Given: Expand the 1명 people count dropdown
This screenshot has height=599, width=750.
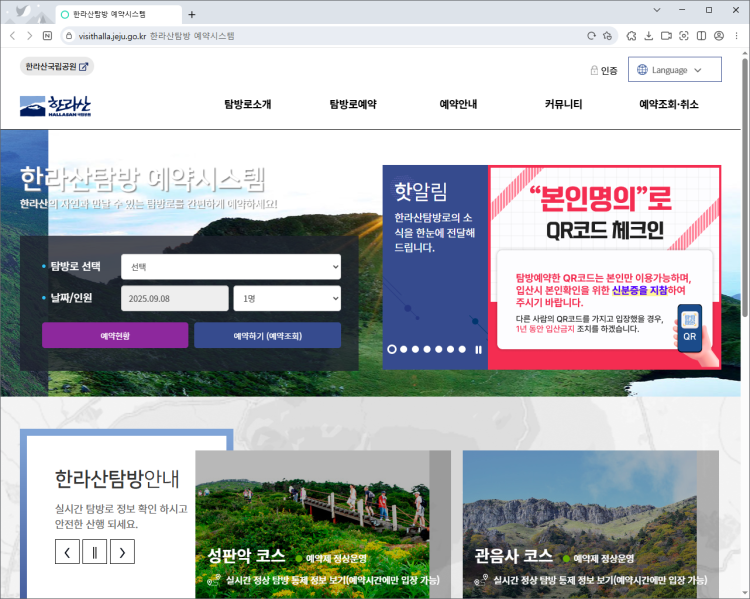Looking at the screenshot, I should point(287,299).
